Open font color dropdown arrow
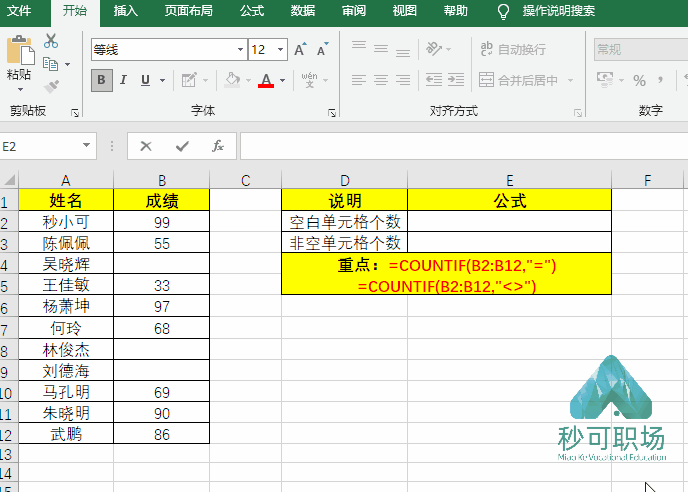The image size is (688, 492). [x=282, y=80]
